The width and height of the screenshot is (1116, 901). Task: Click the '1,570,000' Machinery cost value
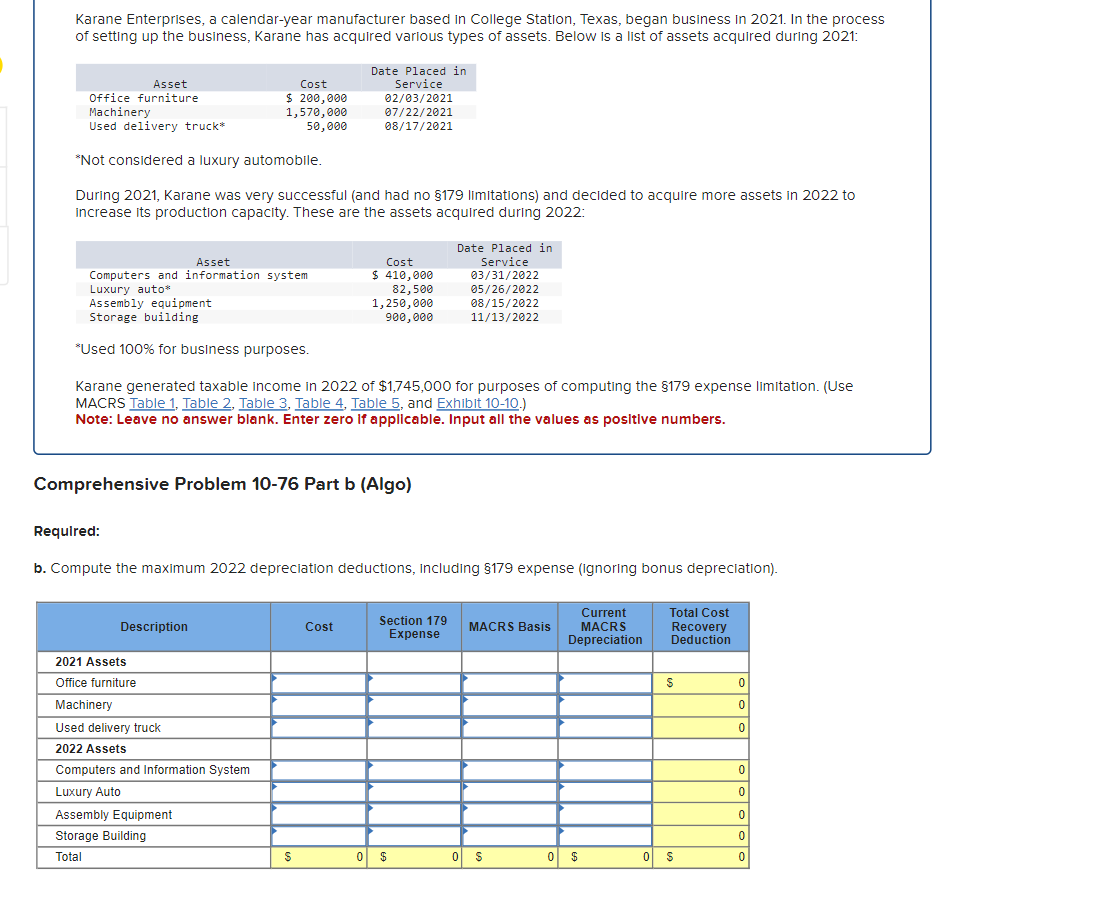point(317,112)
